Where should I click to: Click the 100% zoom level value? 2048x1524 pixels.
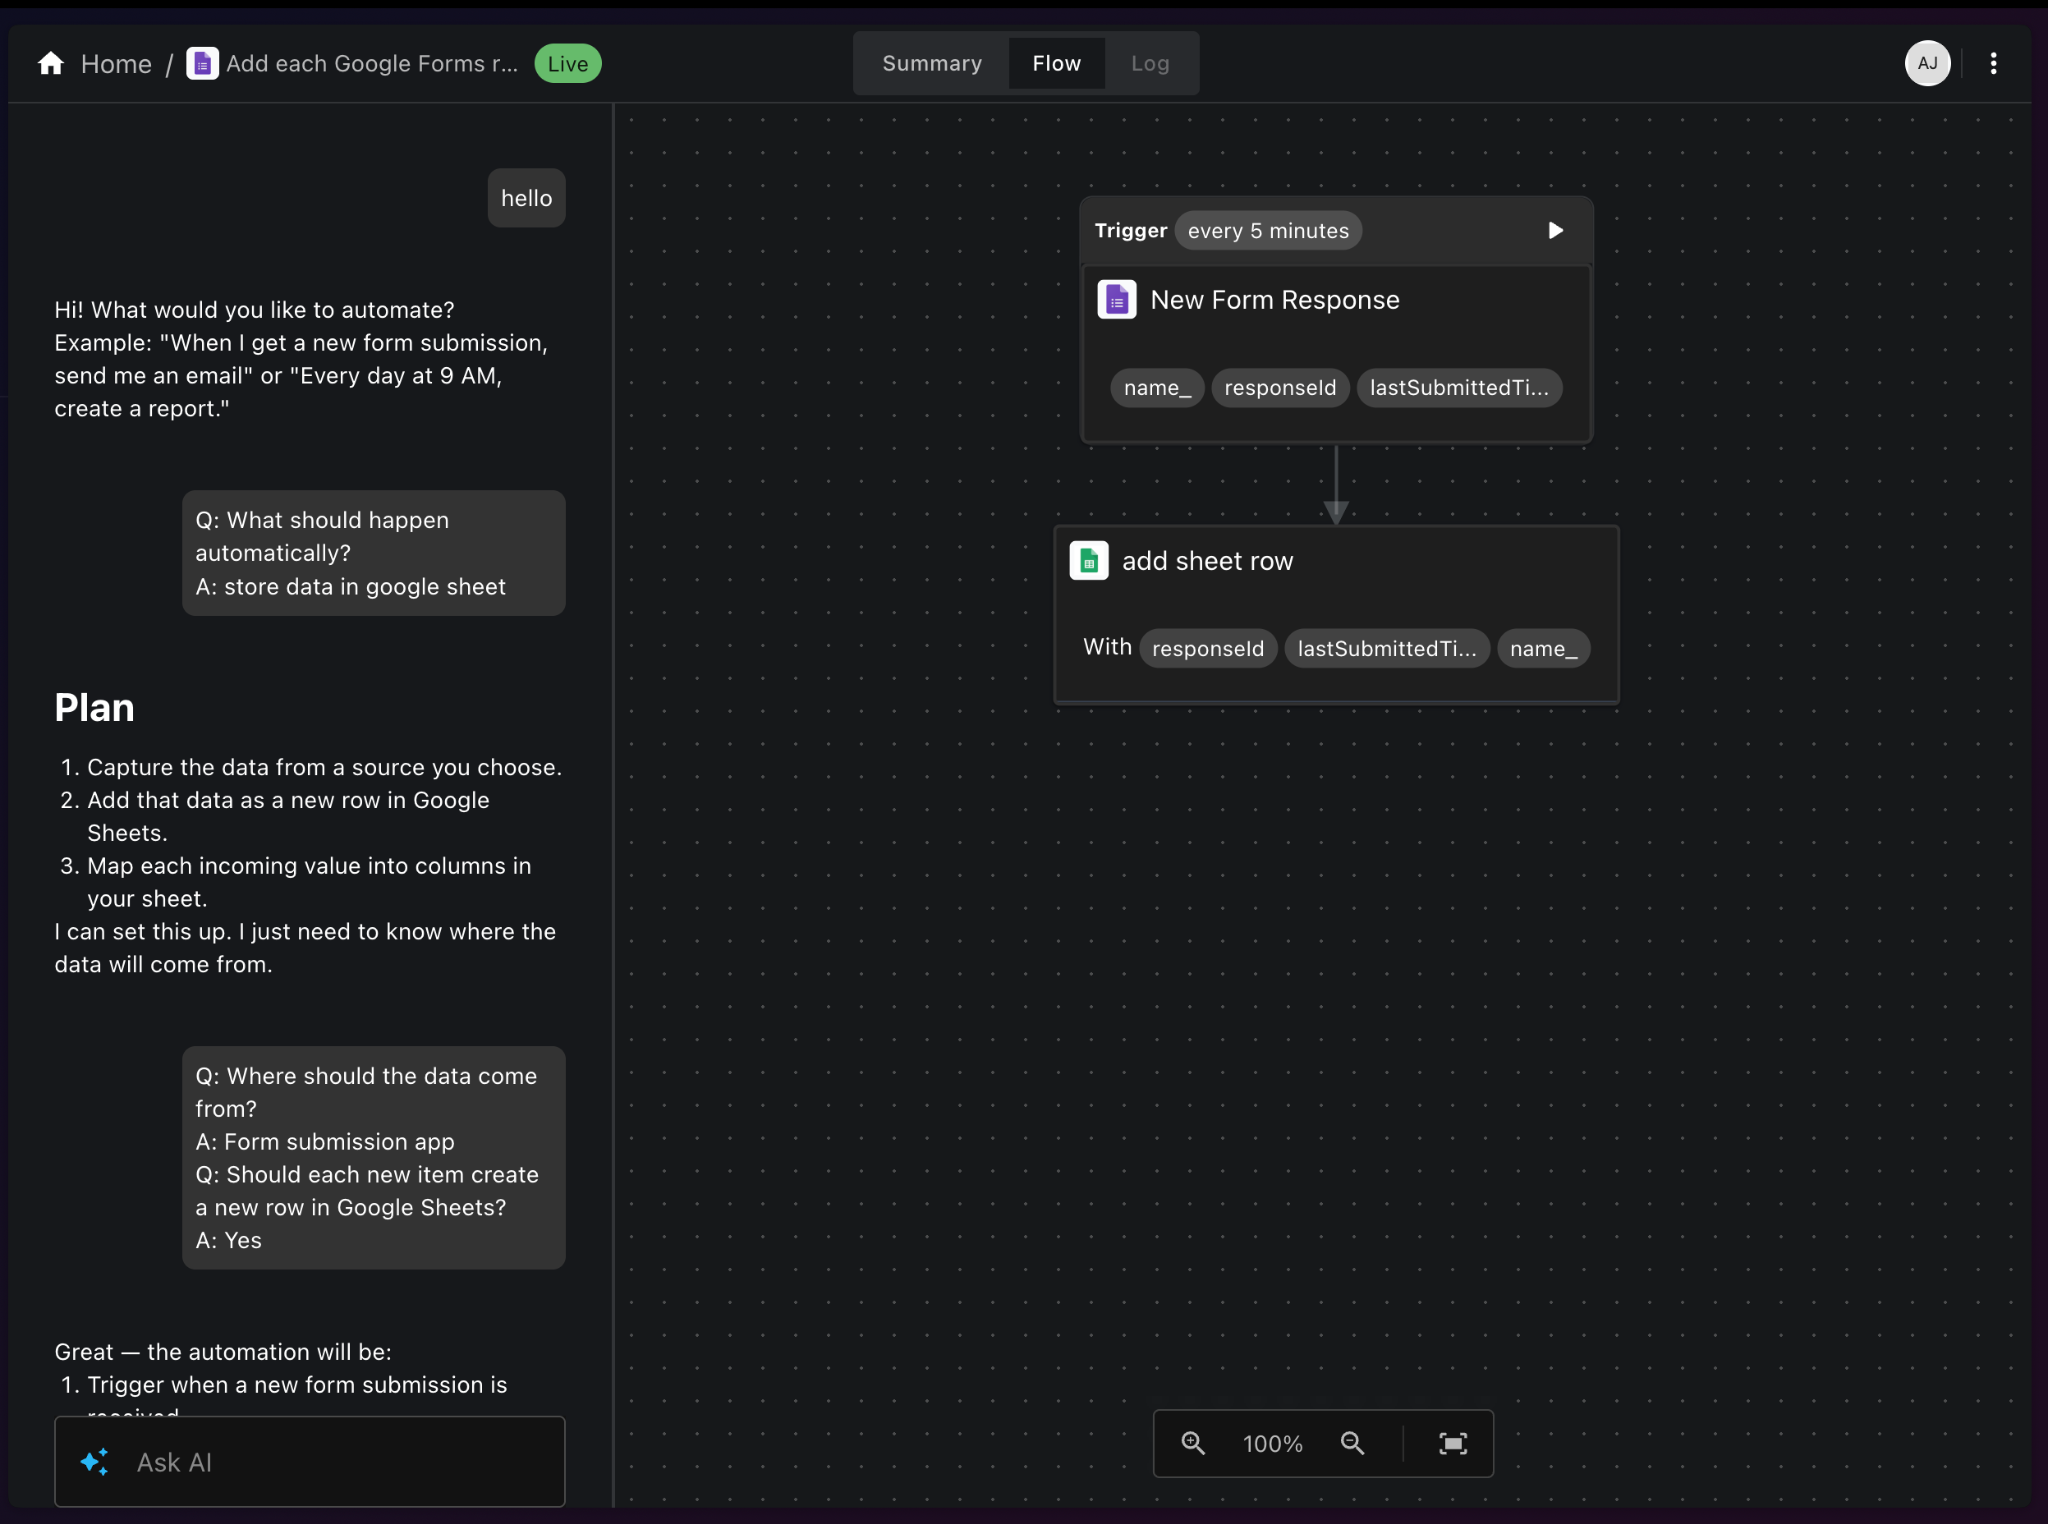pos(1272,1444)
